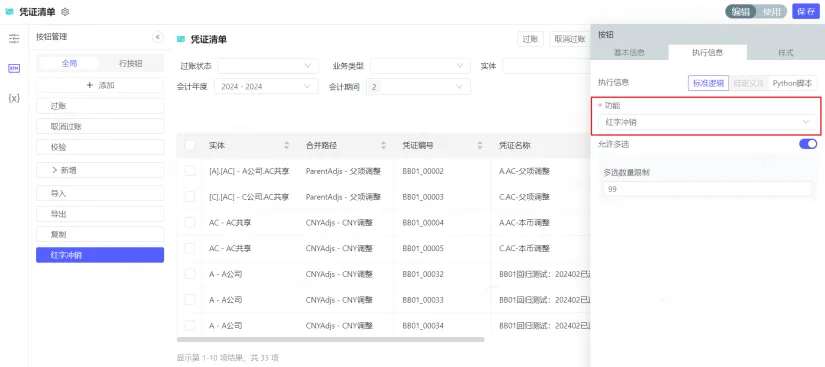Check the row checkbox for BB01_00033
825x367 pixels.
click(190, 300)
